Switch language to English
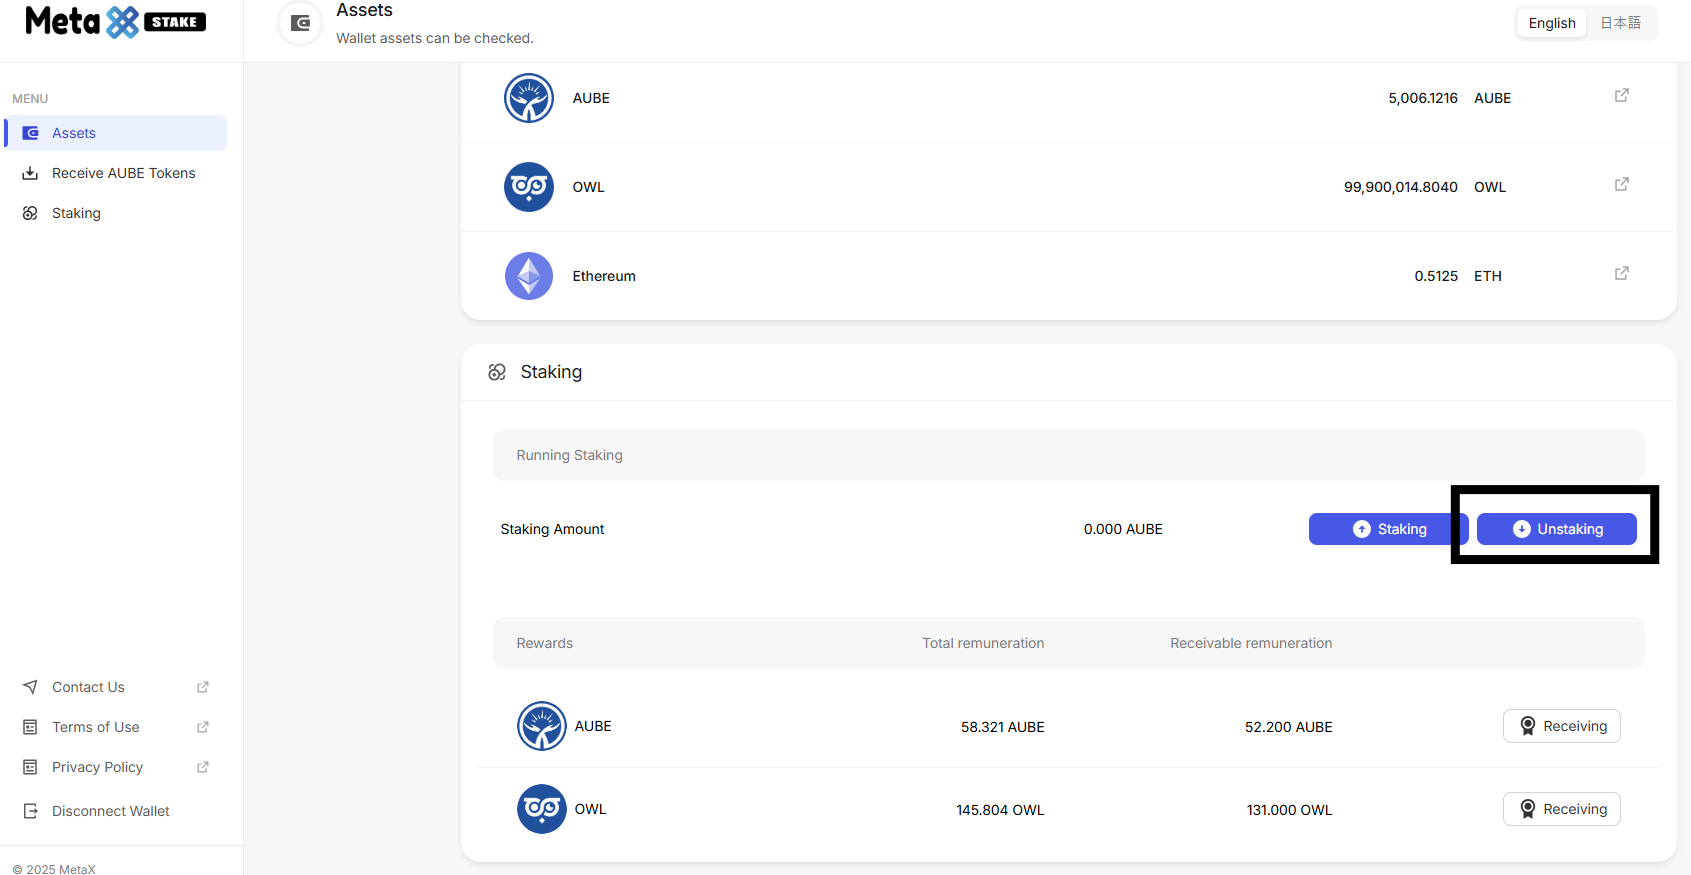The height and width of the screenshot is (875, 1691). pos(1551,23)
